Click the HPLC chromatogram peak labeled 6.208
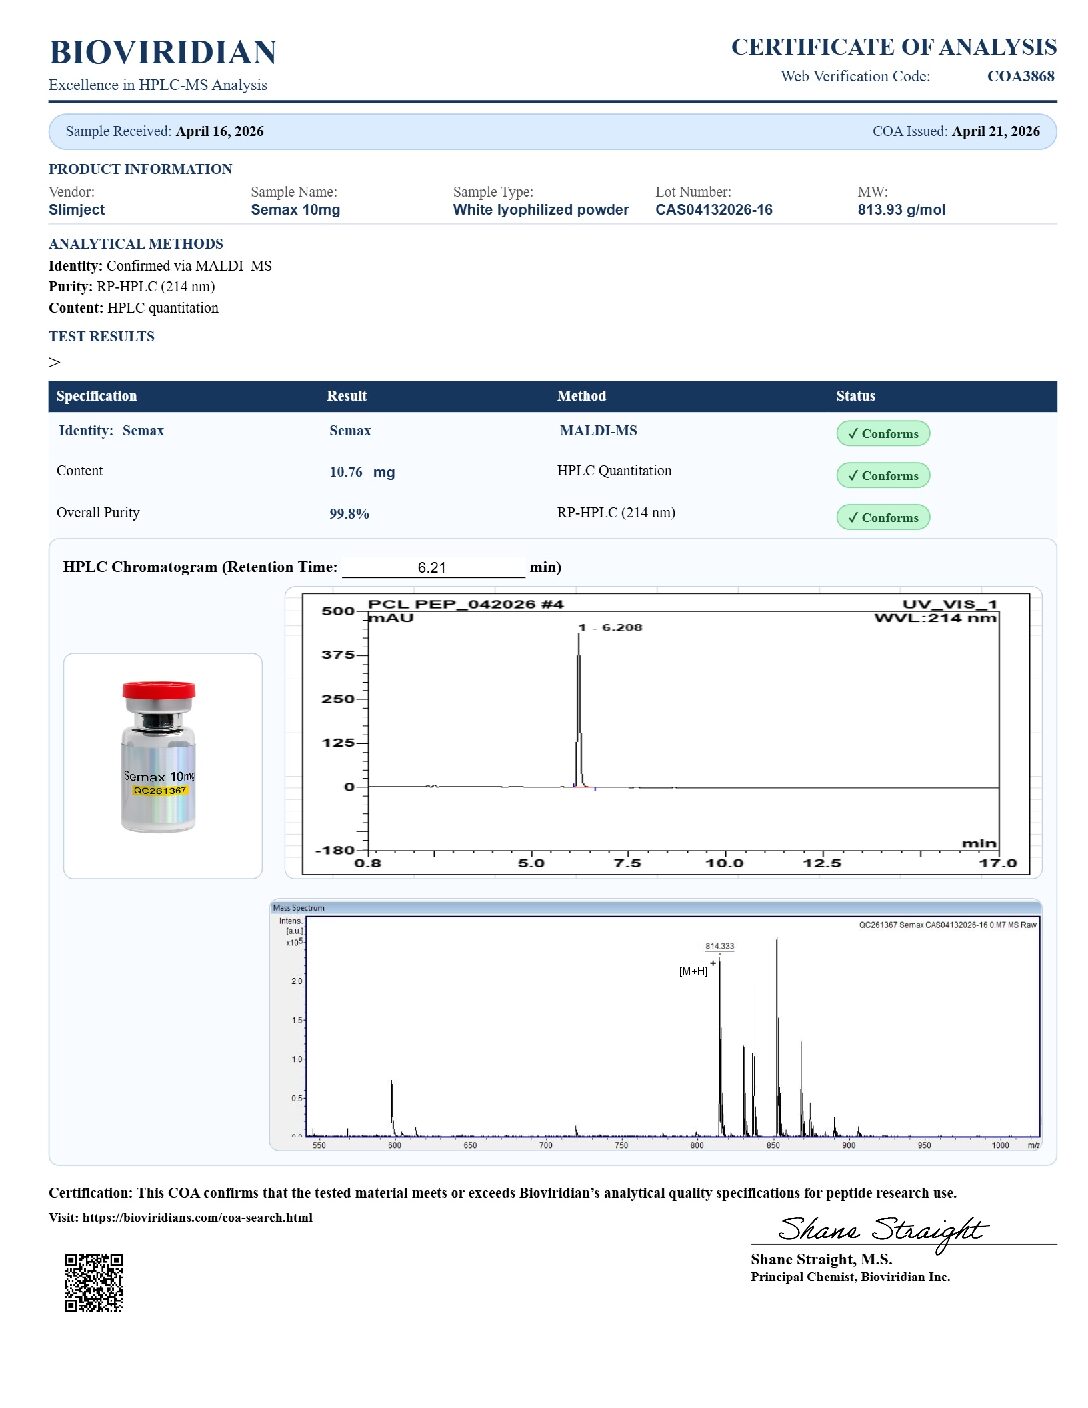 [x=578, y=710]
